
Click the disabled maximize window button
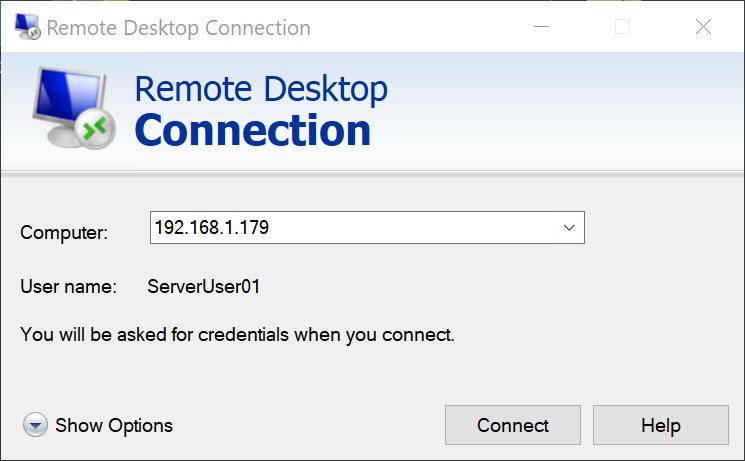[x=622, y=27]
